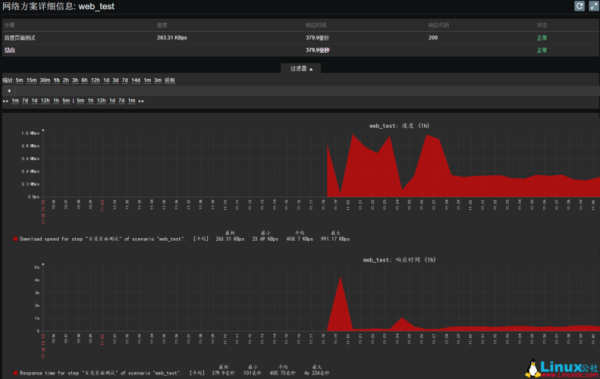Click the page title 网络方案详细信息: web_test
This screenshot has width=600, height=379.
pyautogui.click(x=58, y=7)
